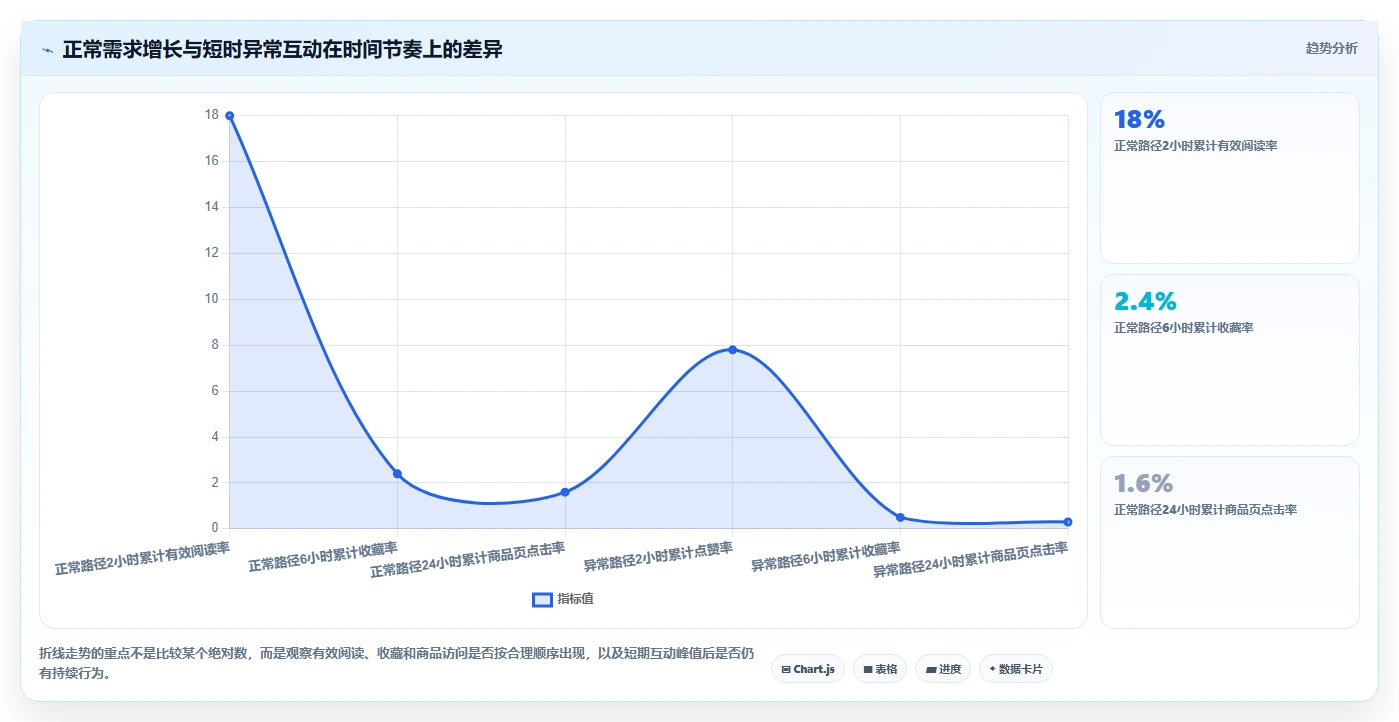Open the 趋势分析 label in header
This screenshot has height=722, width=1399.
[x=1331, y=48]
